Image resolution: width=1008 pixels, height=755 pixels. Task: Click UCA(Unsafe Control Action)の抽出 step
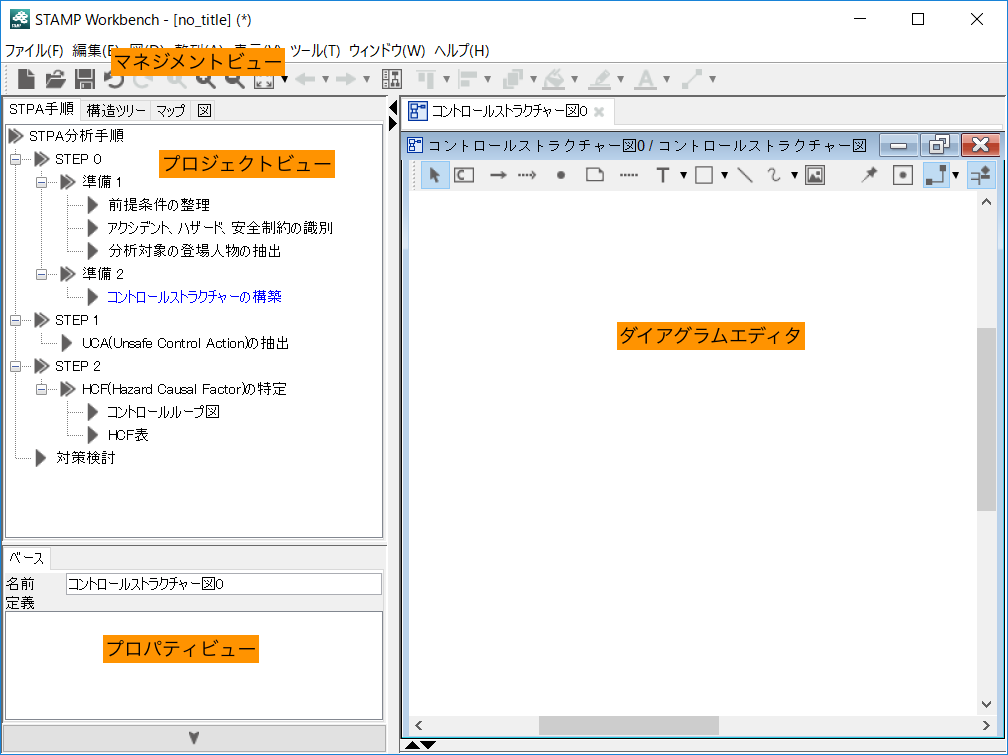point(185,343)
